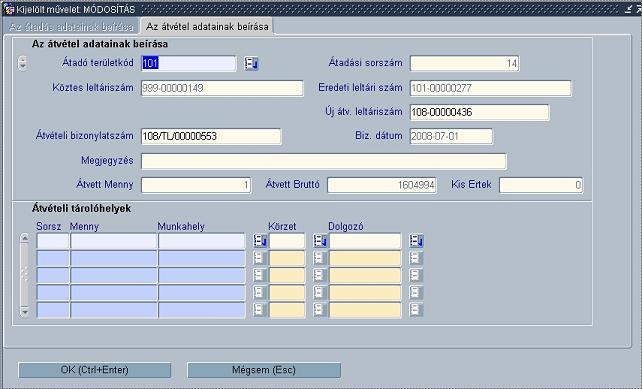Open the Munkahely lookup in first storage row

[x=260, y=241]
